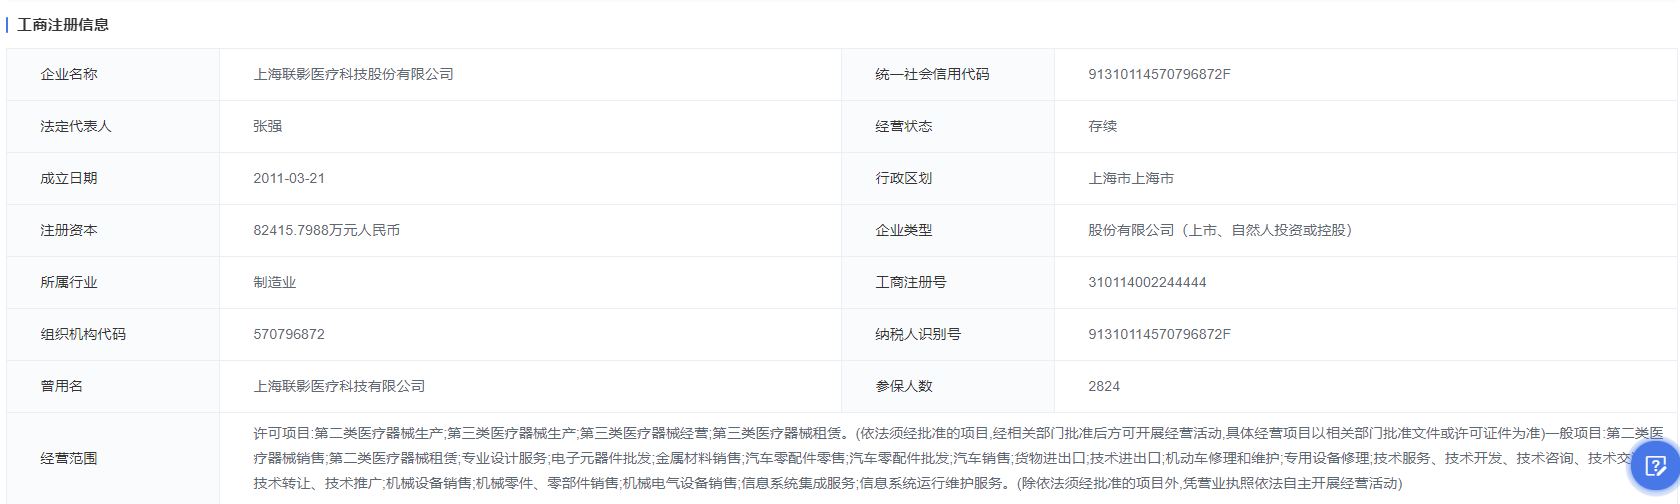Select industry value 制造业
The width and height of the screenshot is (1680, 504).
274,282
